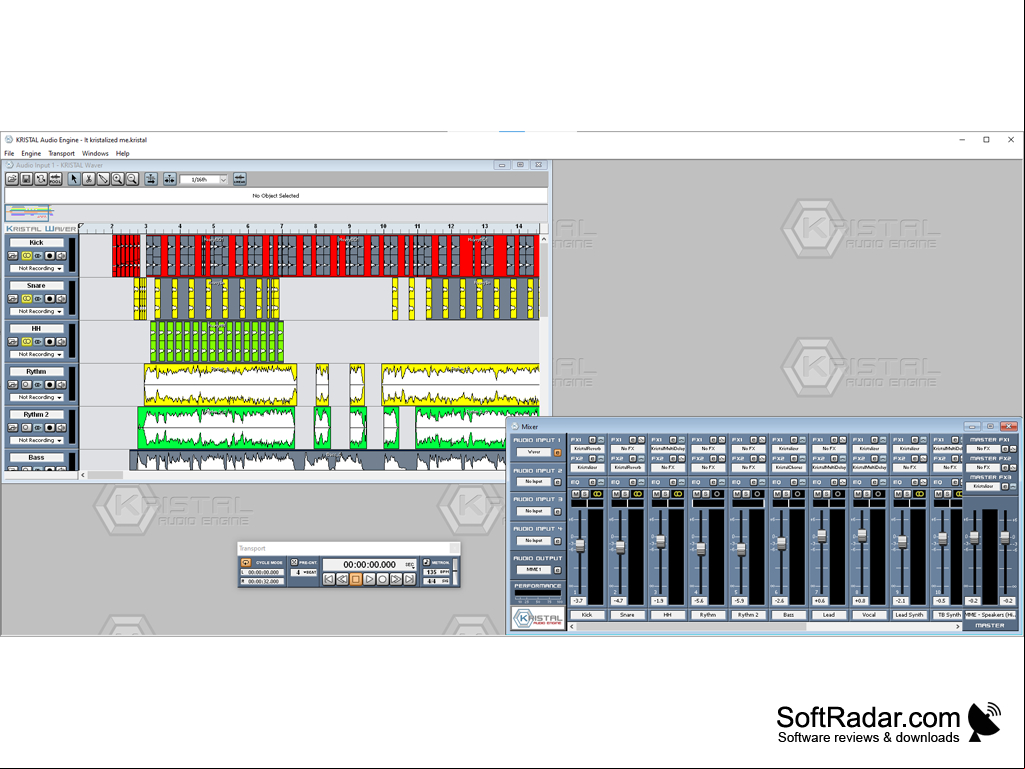
Task: Open Audio Input 1 Waver selector
Action: 533,452
